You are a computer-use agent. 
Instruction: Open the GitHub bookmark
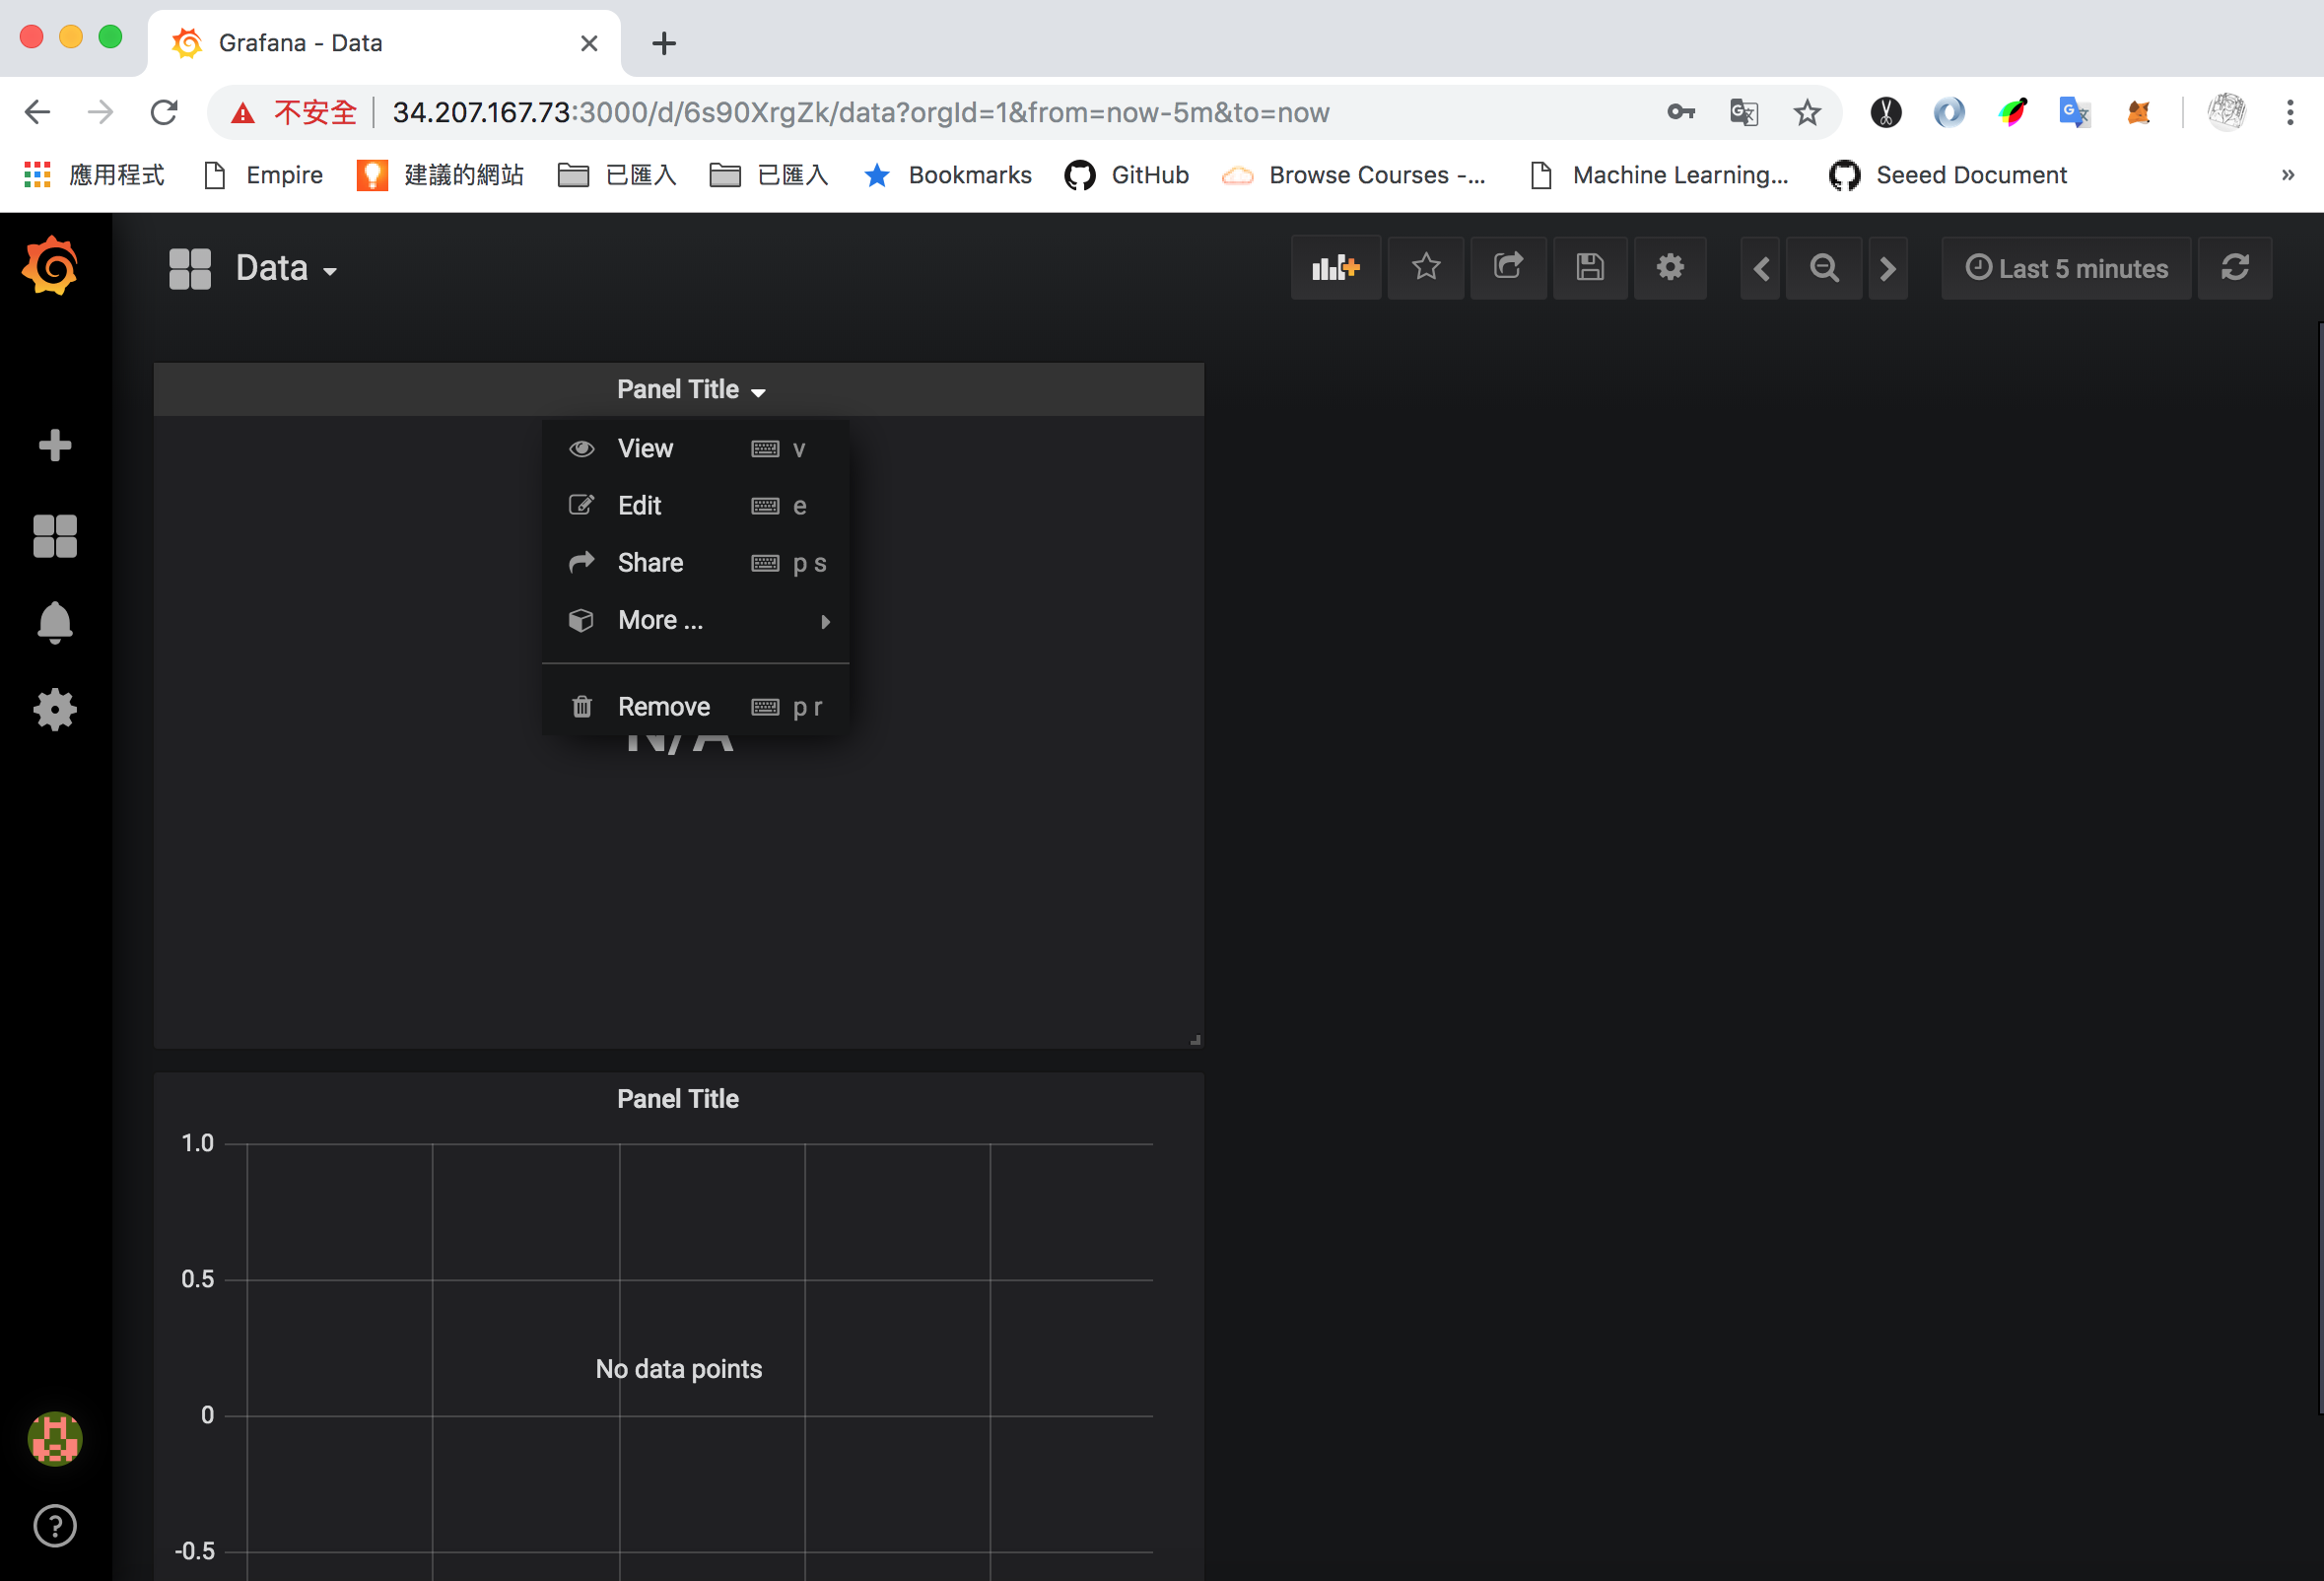coord(1127,175)
